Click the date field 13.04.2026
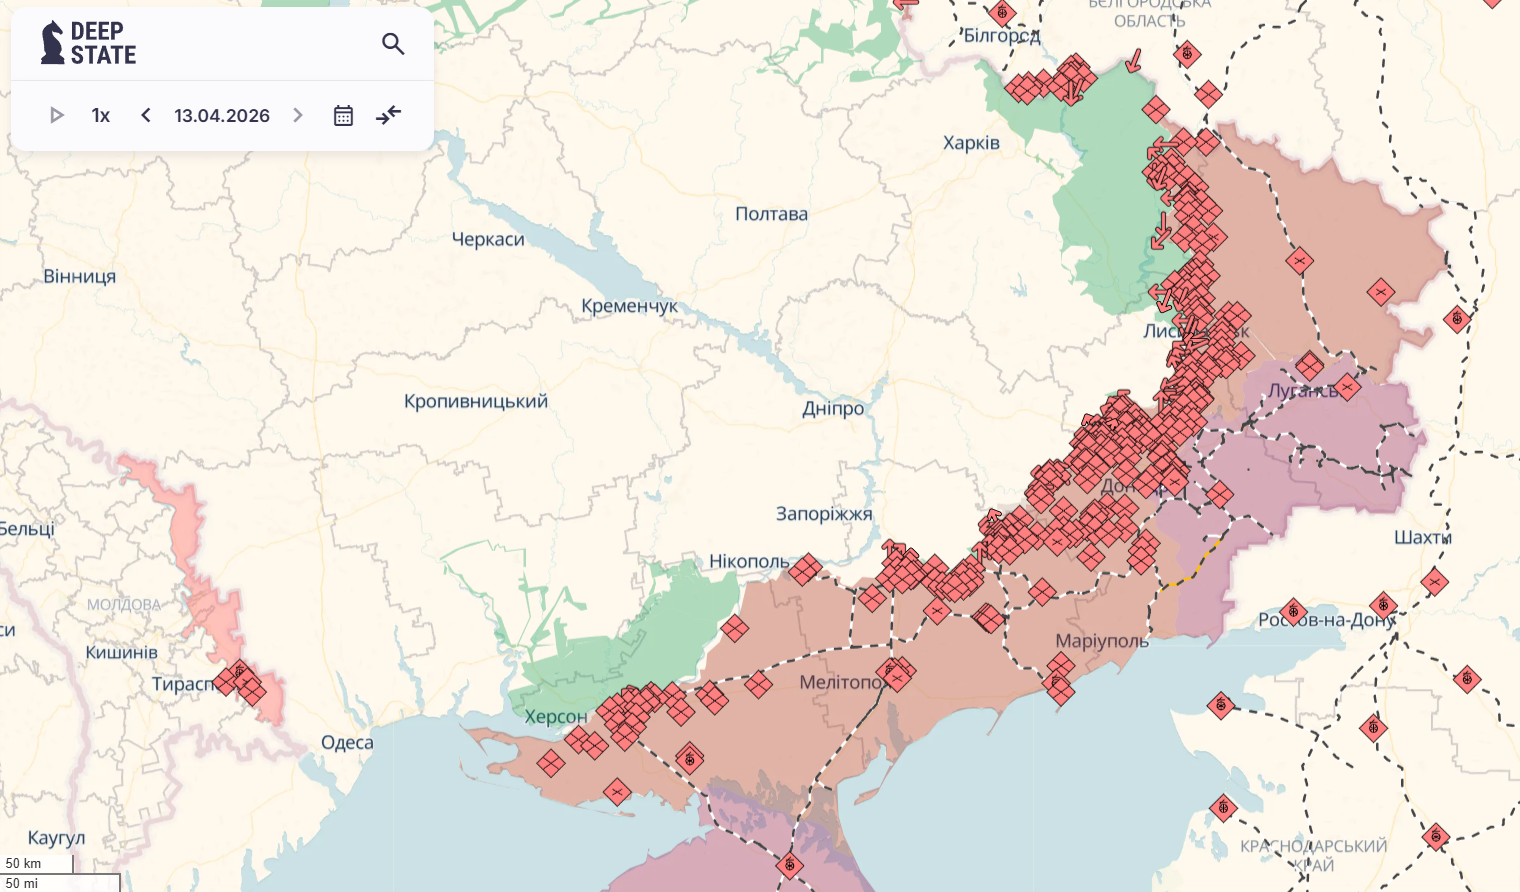Image resolution: width=1520 pixels, height=892 pixels. [x=222, y=115]
